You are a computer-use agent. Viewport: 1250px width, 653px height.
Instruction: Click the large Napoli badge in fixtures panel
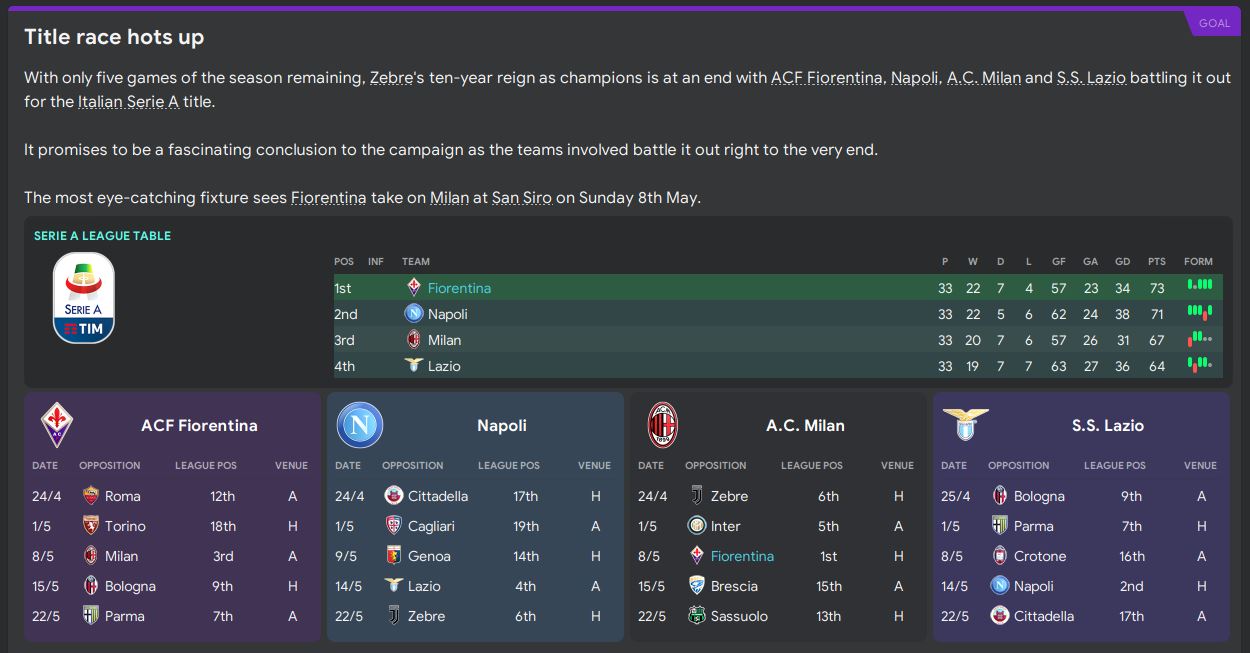tap(359, 425)
